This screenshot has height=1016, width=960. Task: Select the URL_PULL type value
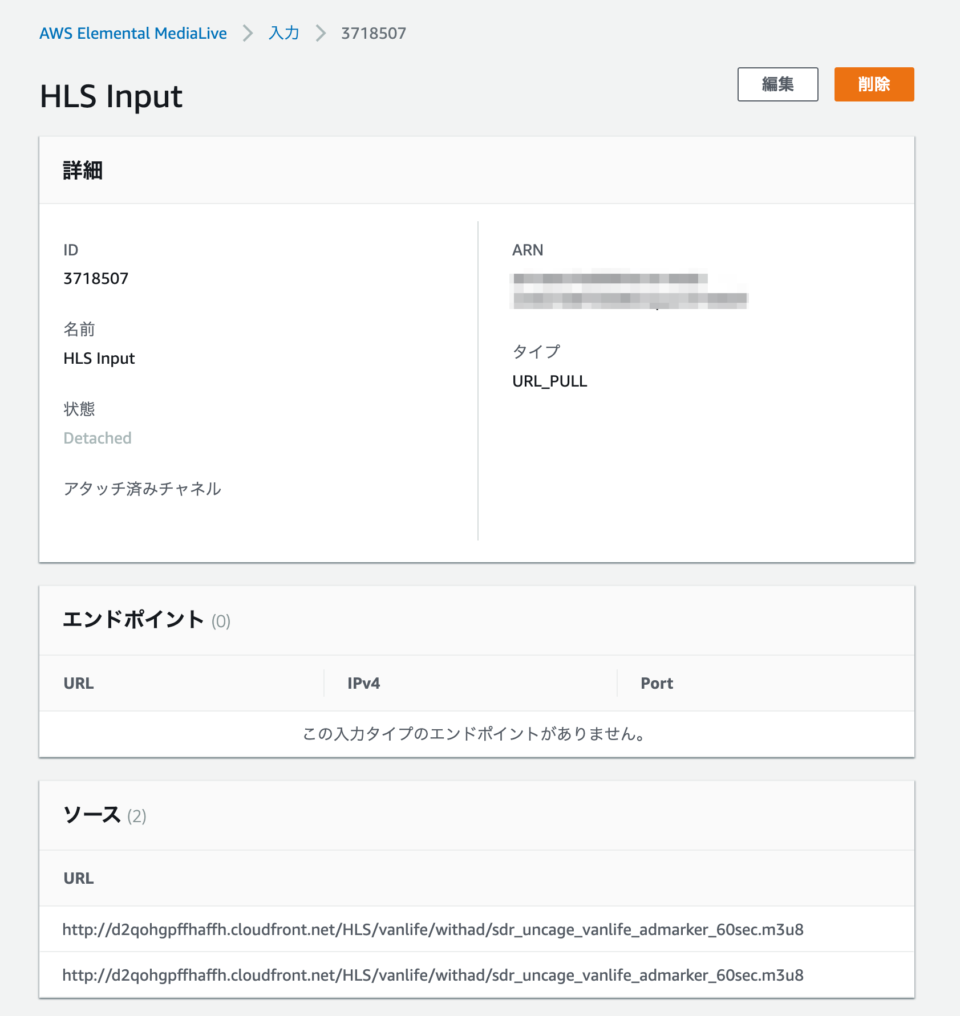pyautogui.click(x=549, y=380)
